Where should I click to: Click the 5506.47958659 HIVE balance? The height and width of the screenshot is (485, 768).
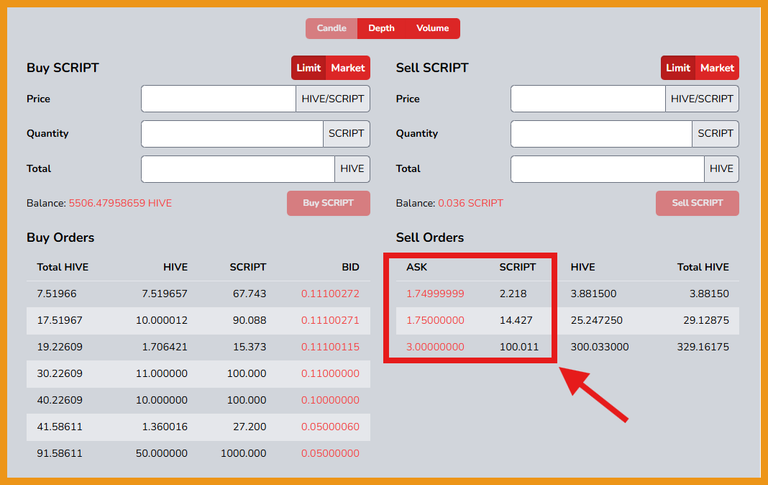pyautogui.click(x=120, y=203)
